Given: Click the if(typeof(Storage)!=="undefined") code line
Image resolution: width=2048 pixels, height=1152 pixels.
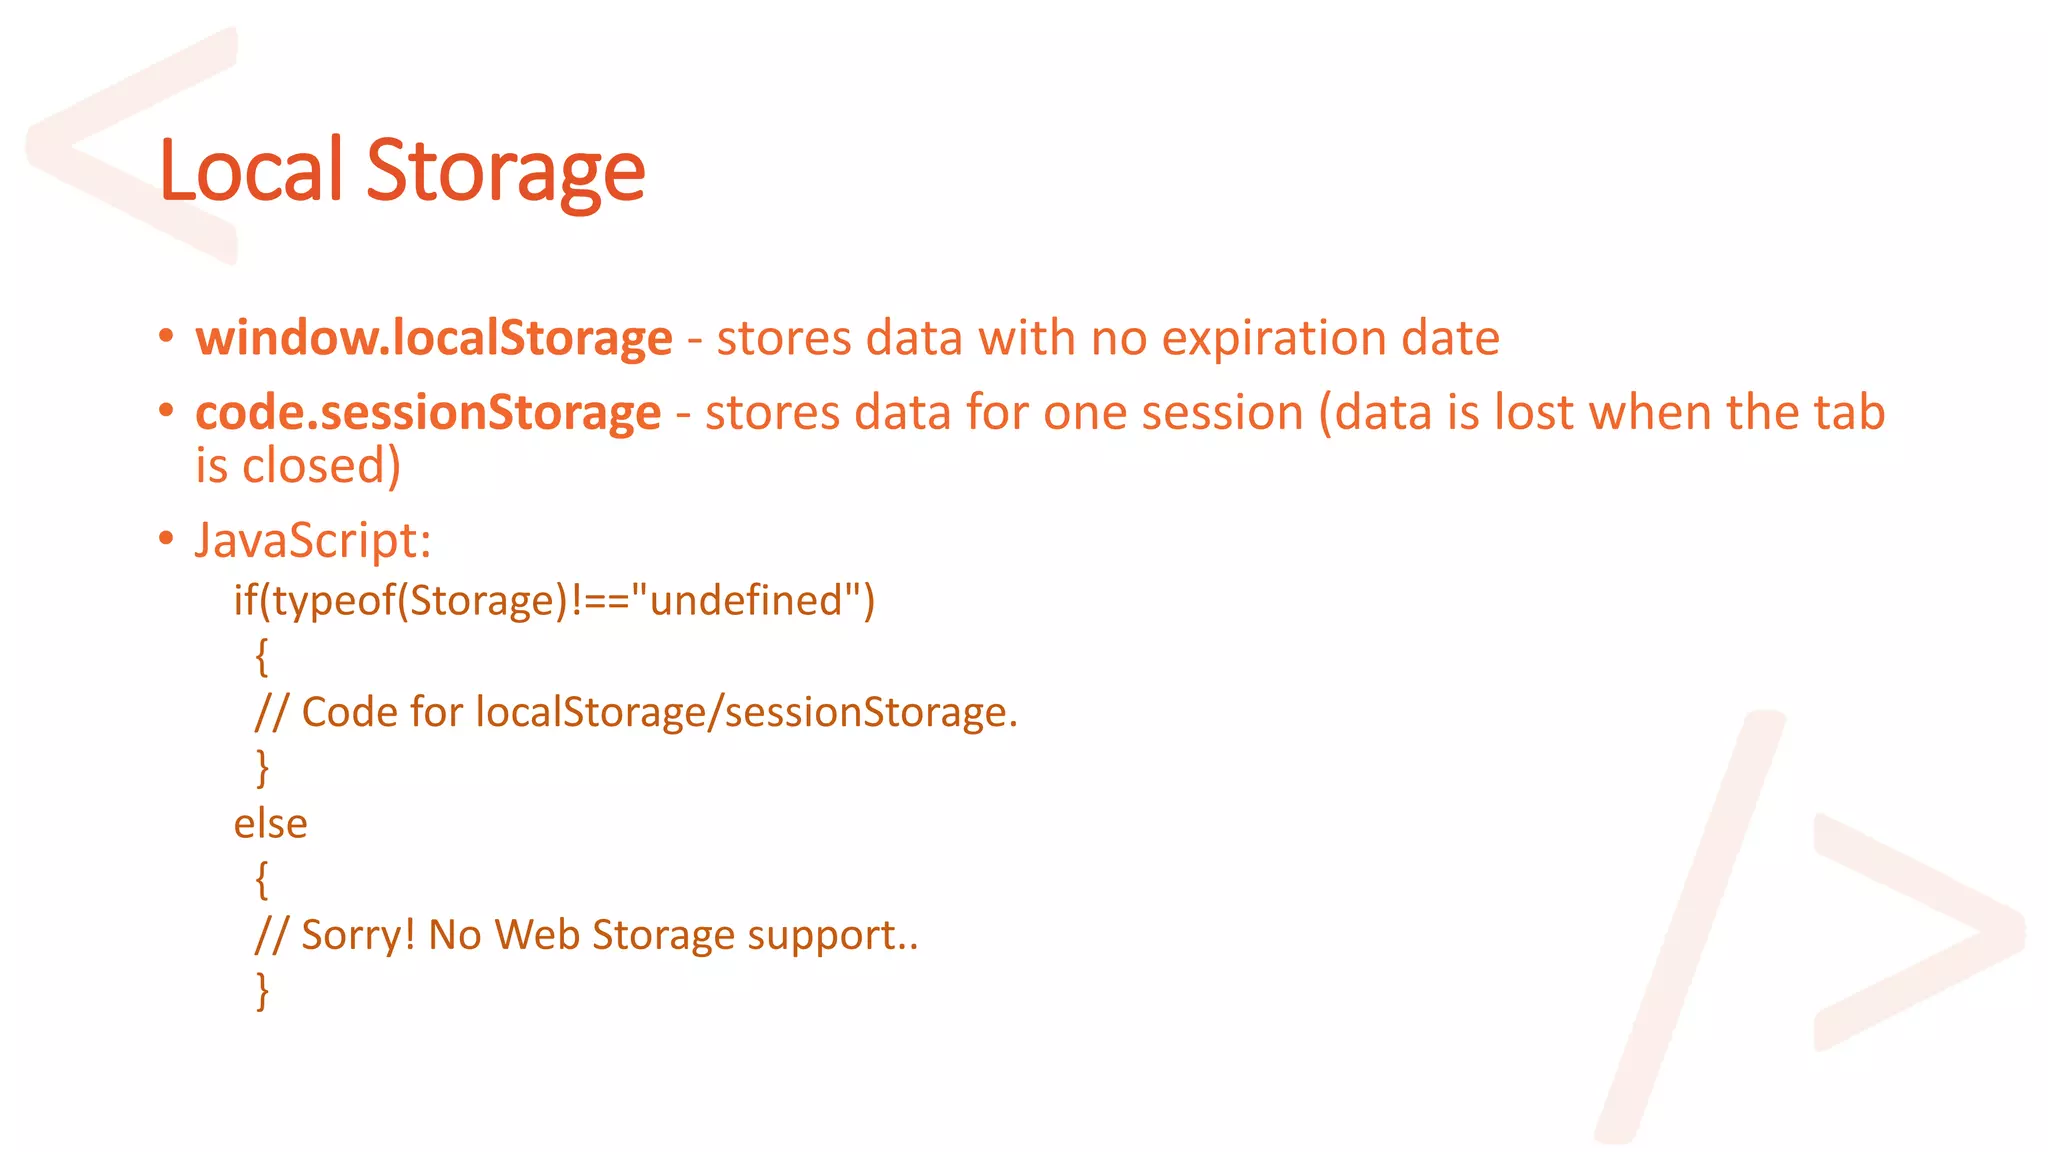Looking at the screenshot, I should pos(554,601).
